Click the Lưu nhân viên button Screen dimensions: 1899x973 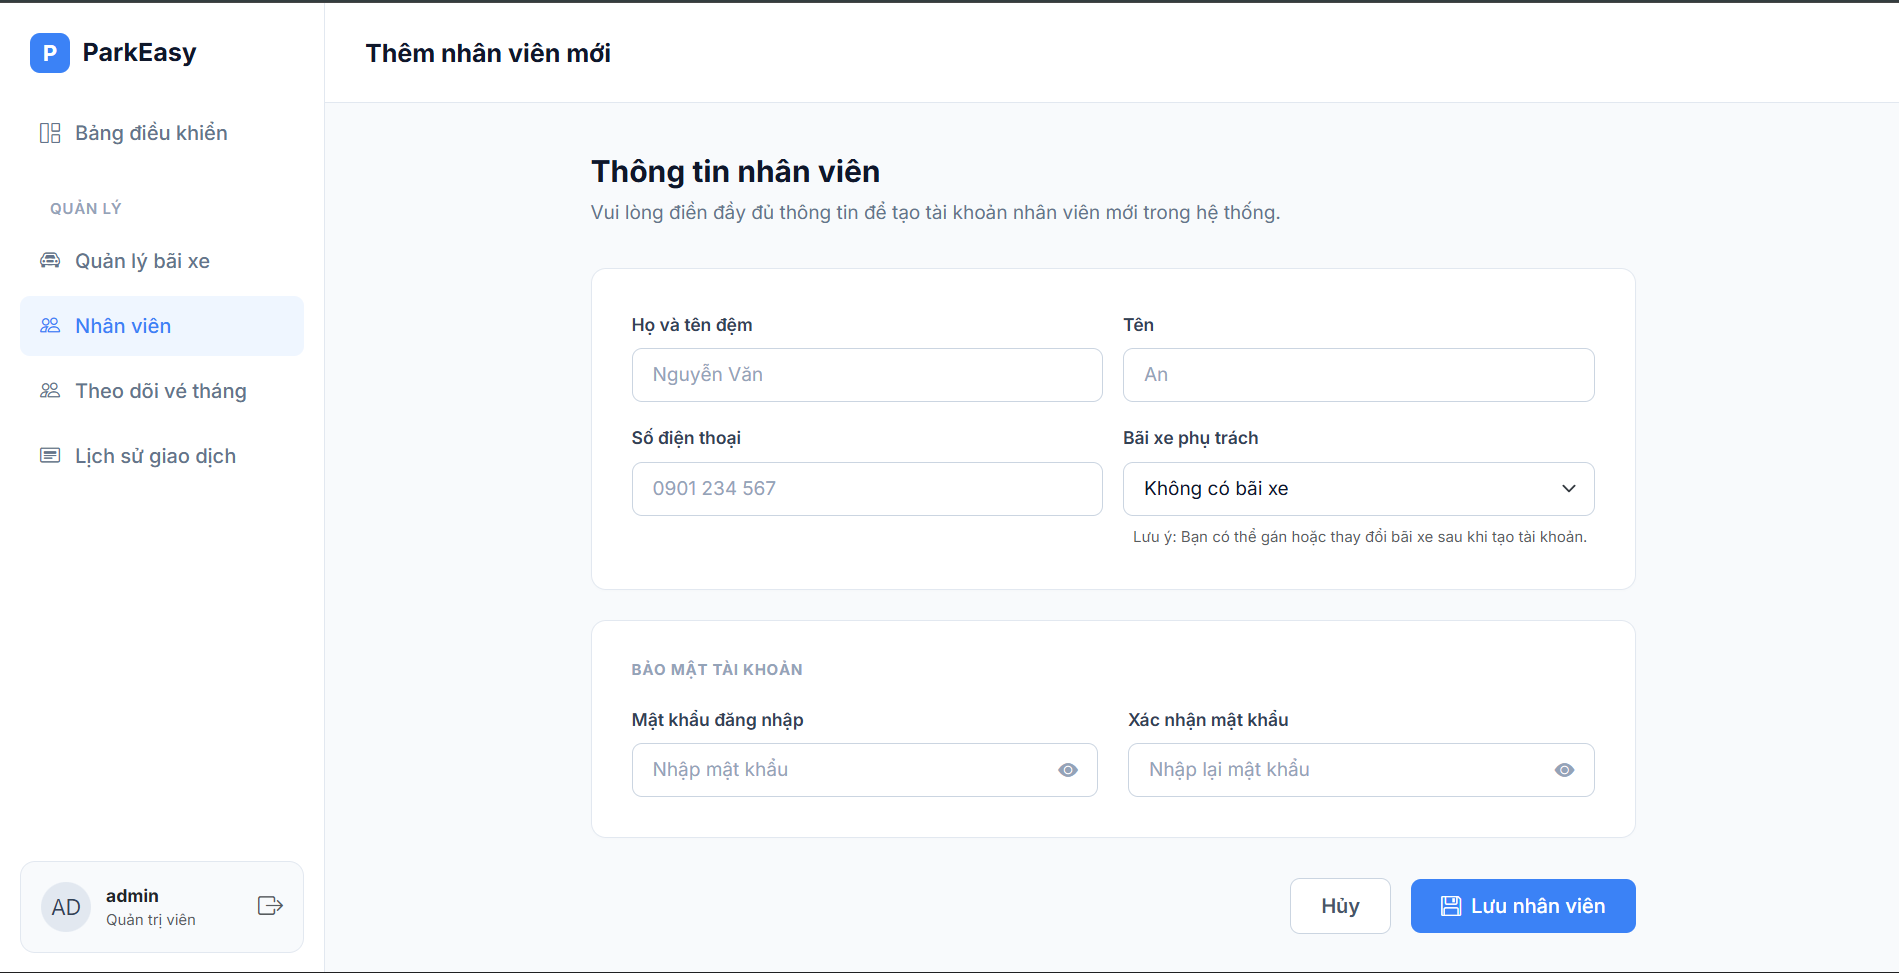pyautogui.click(x=1522, y=906)
